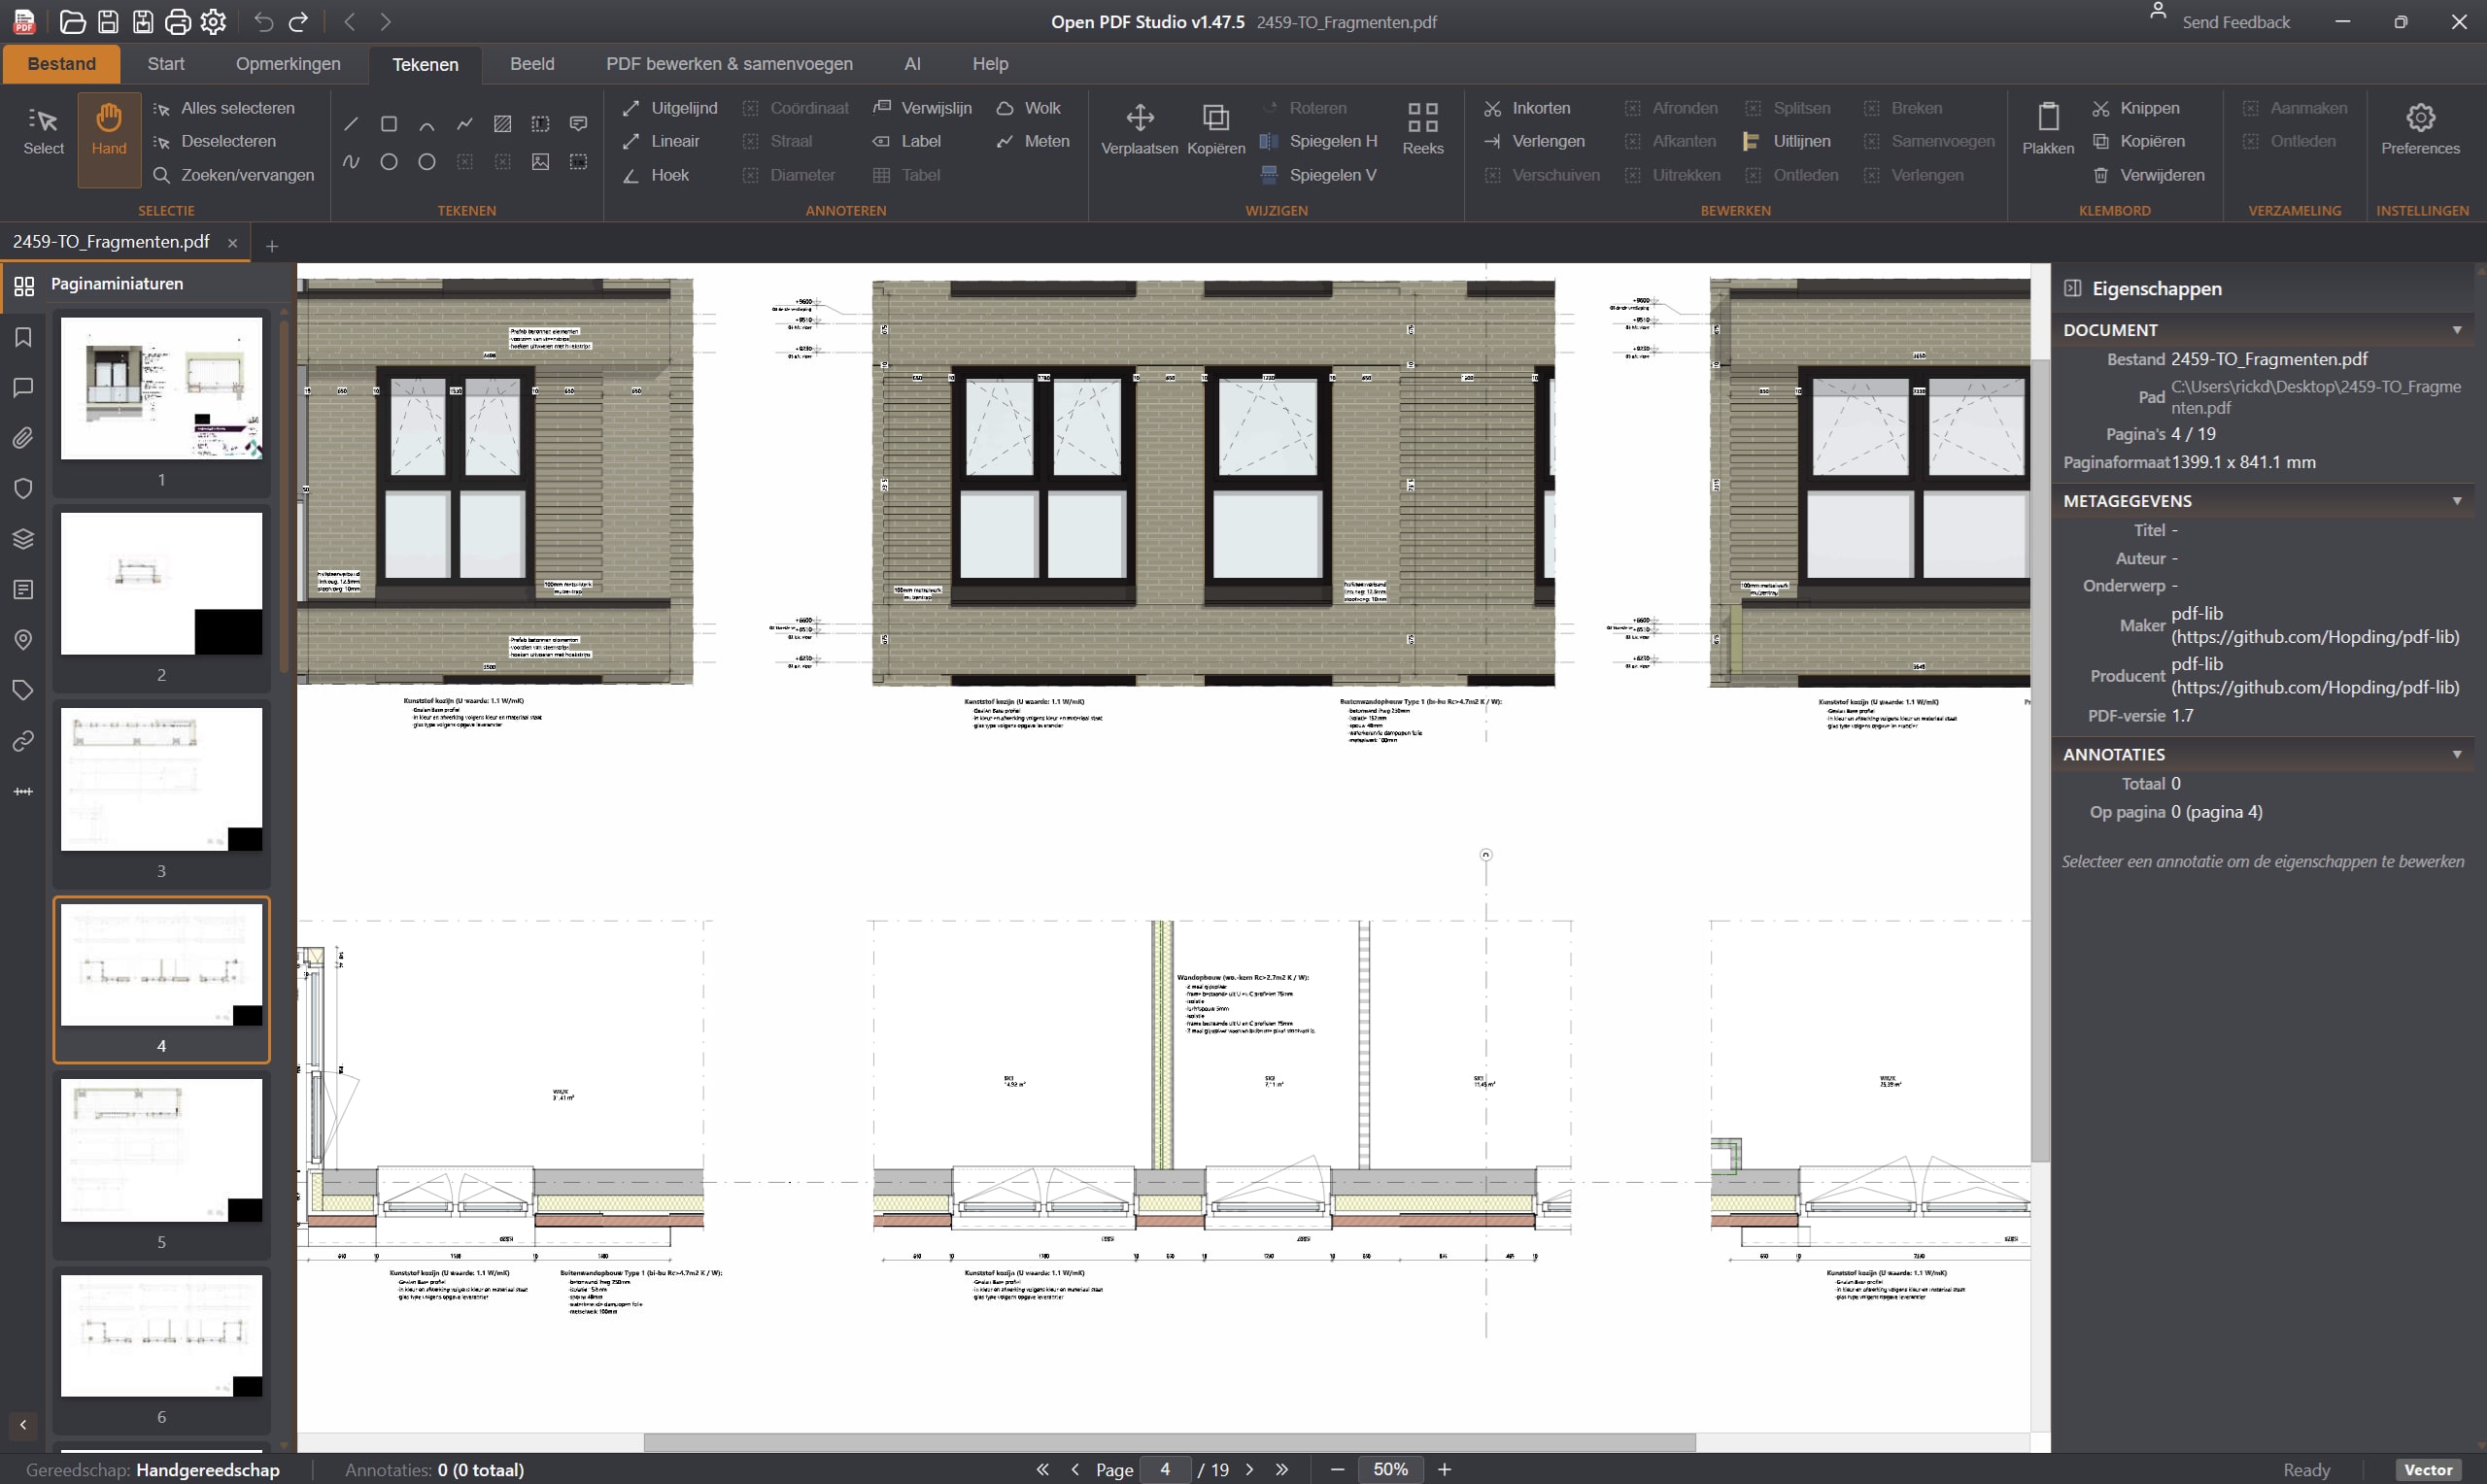
Task: Click the horizontal scrollbar of the document
Action: click(x=1169, y=1443)
